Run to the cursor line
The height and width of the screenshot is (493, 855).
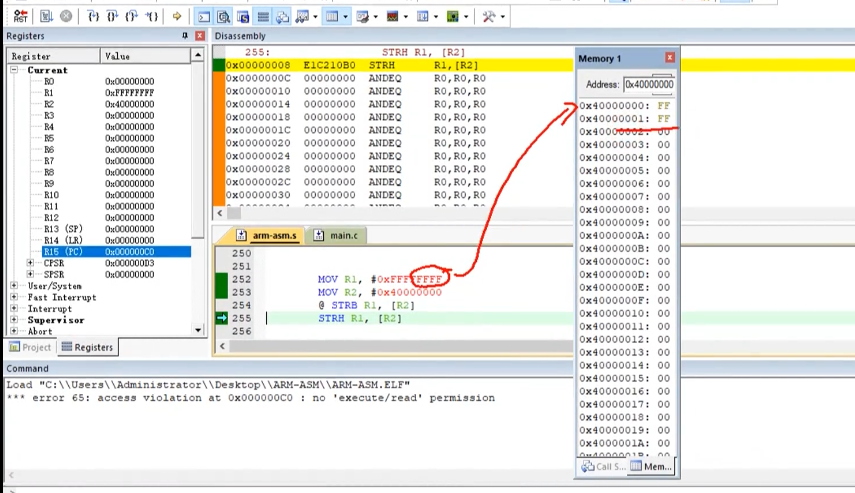pos(151,16)
